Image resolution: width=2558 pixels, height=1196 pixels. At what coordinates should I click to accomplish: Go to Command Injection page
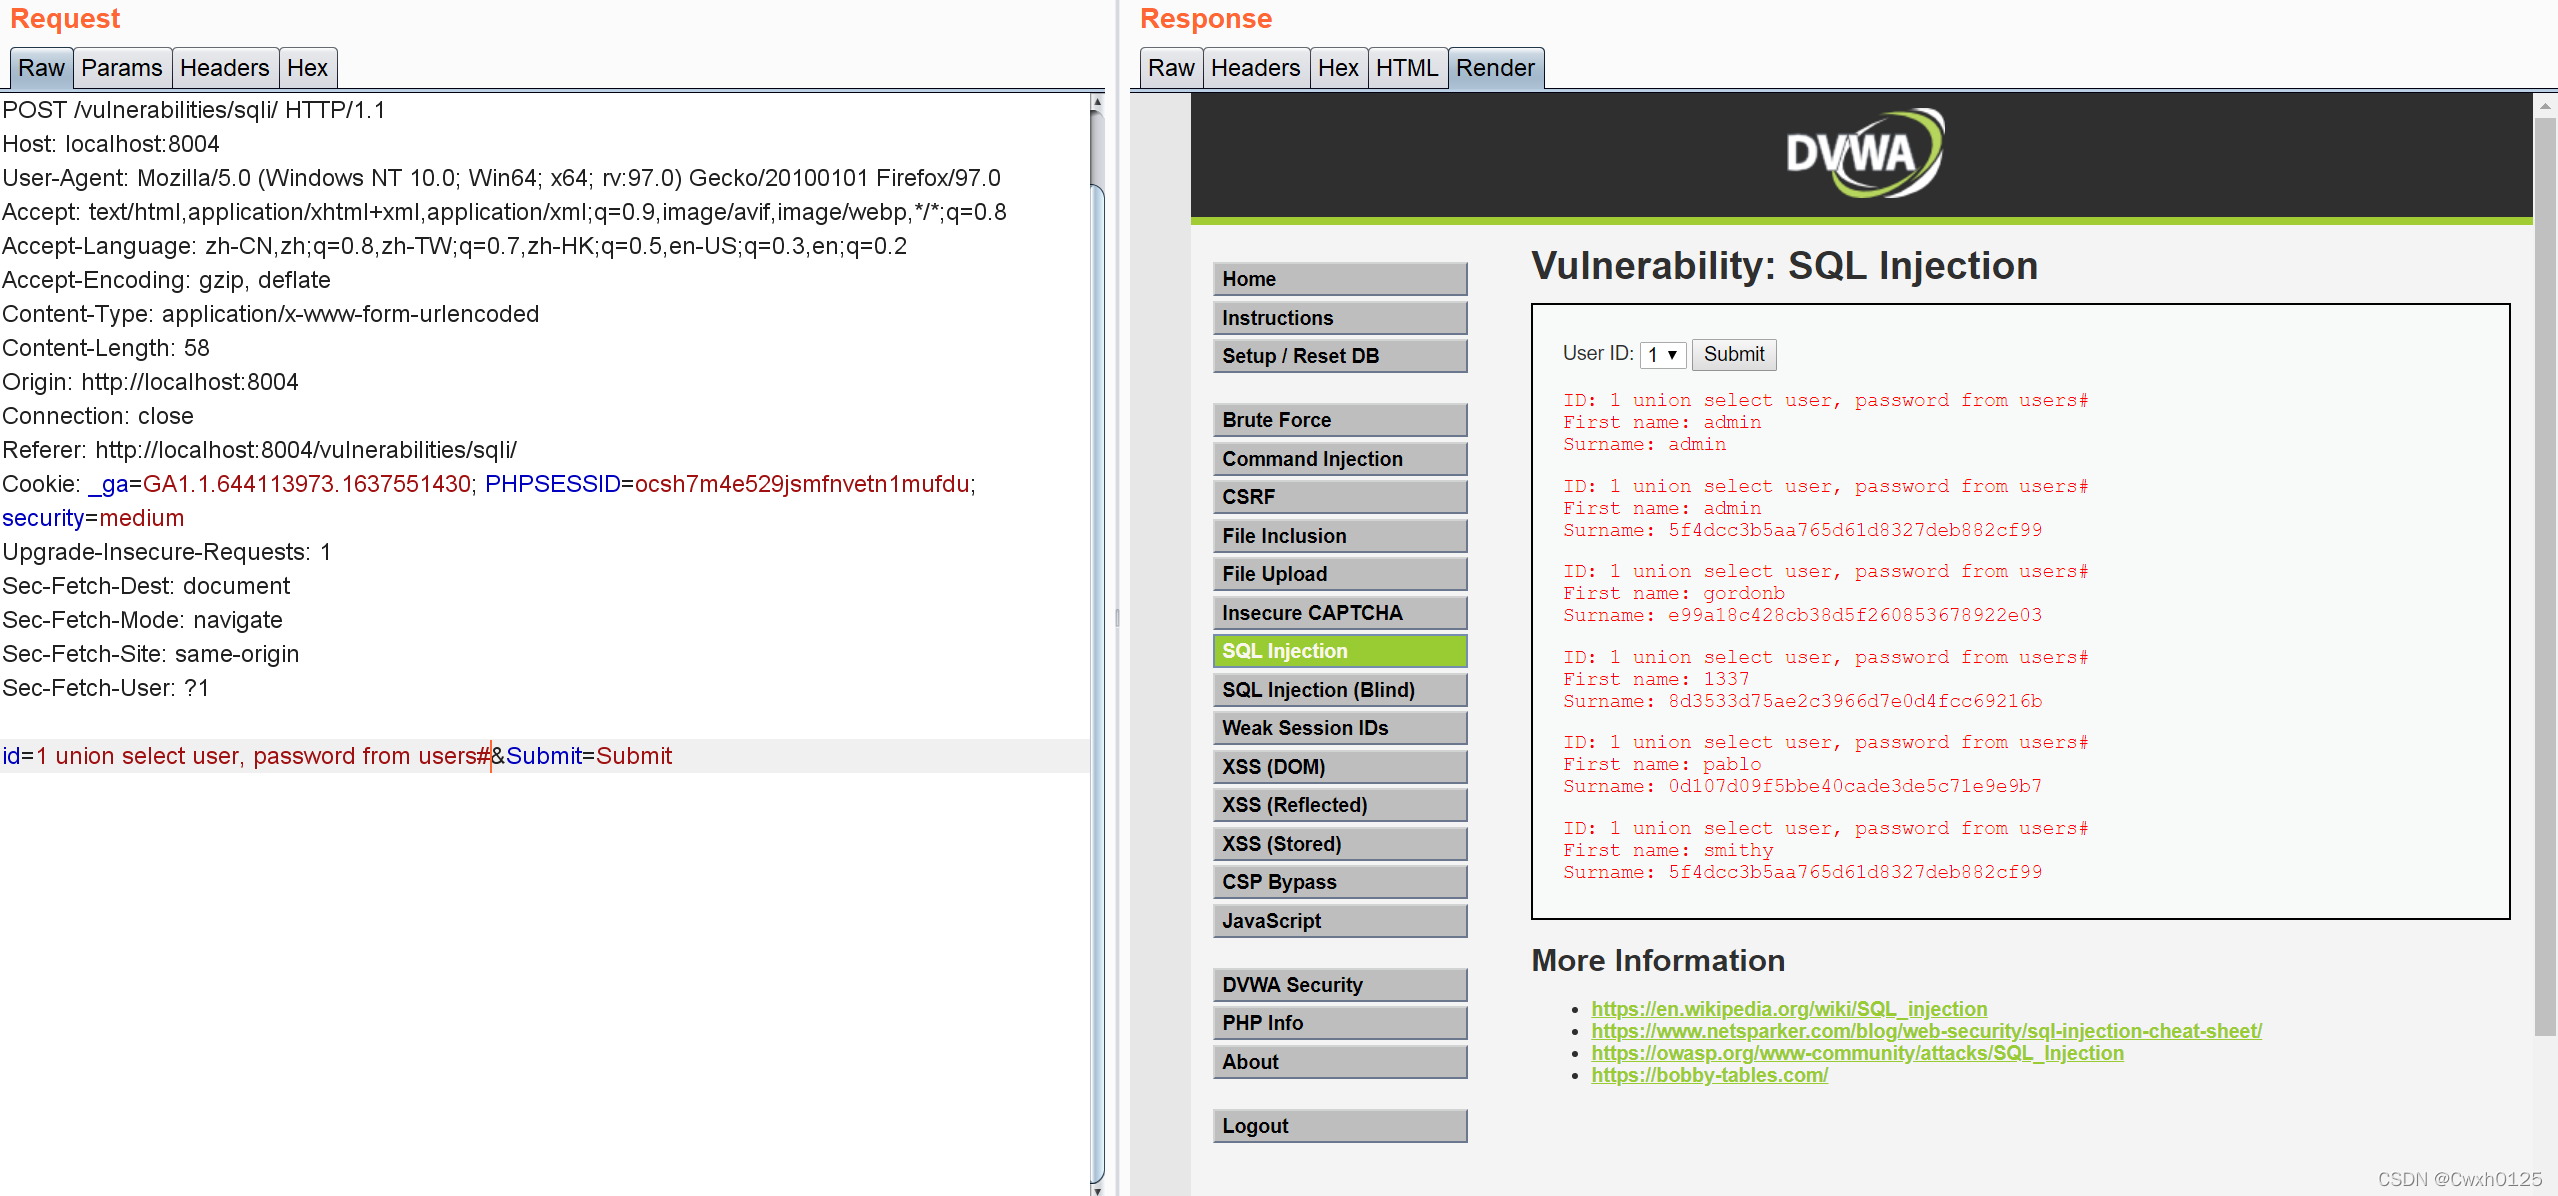[x=1339, y=459]
